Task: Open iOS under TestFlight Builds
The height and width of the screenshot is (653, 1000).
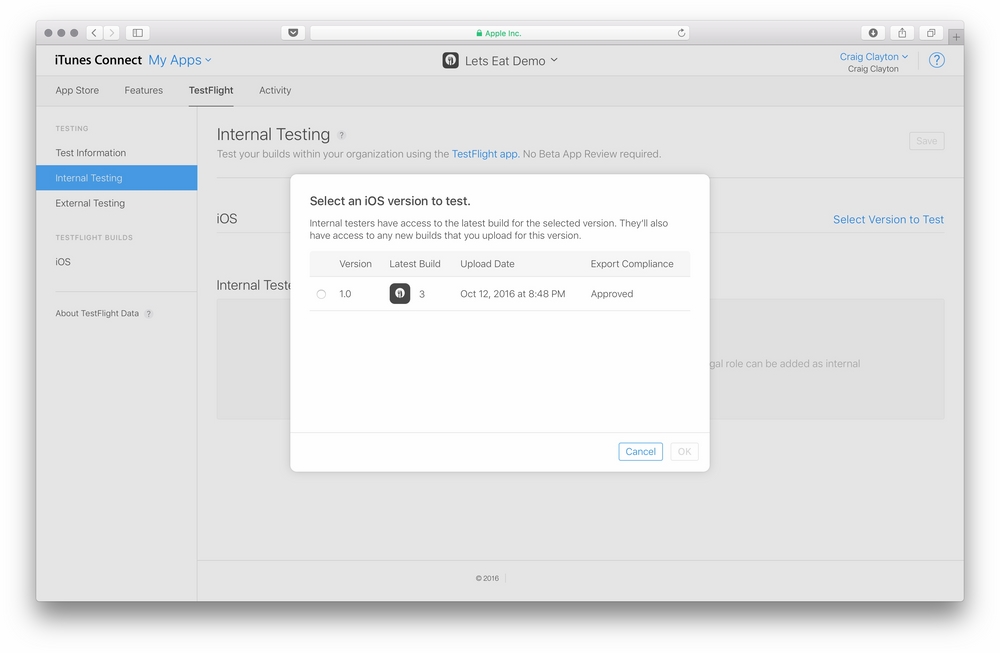Action: 63,262
